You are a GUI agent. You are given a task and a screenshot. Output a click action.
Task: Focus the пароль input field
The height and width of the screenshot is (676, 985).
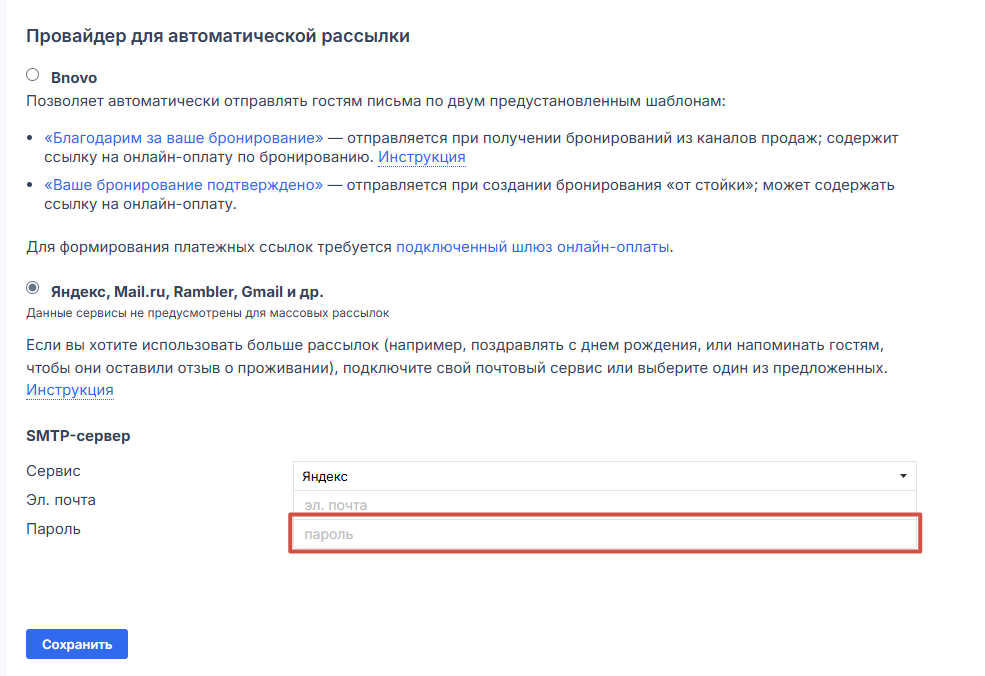click(604, 534)
